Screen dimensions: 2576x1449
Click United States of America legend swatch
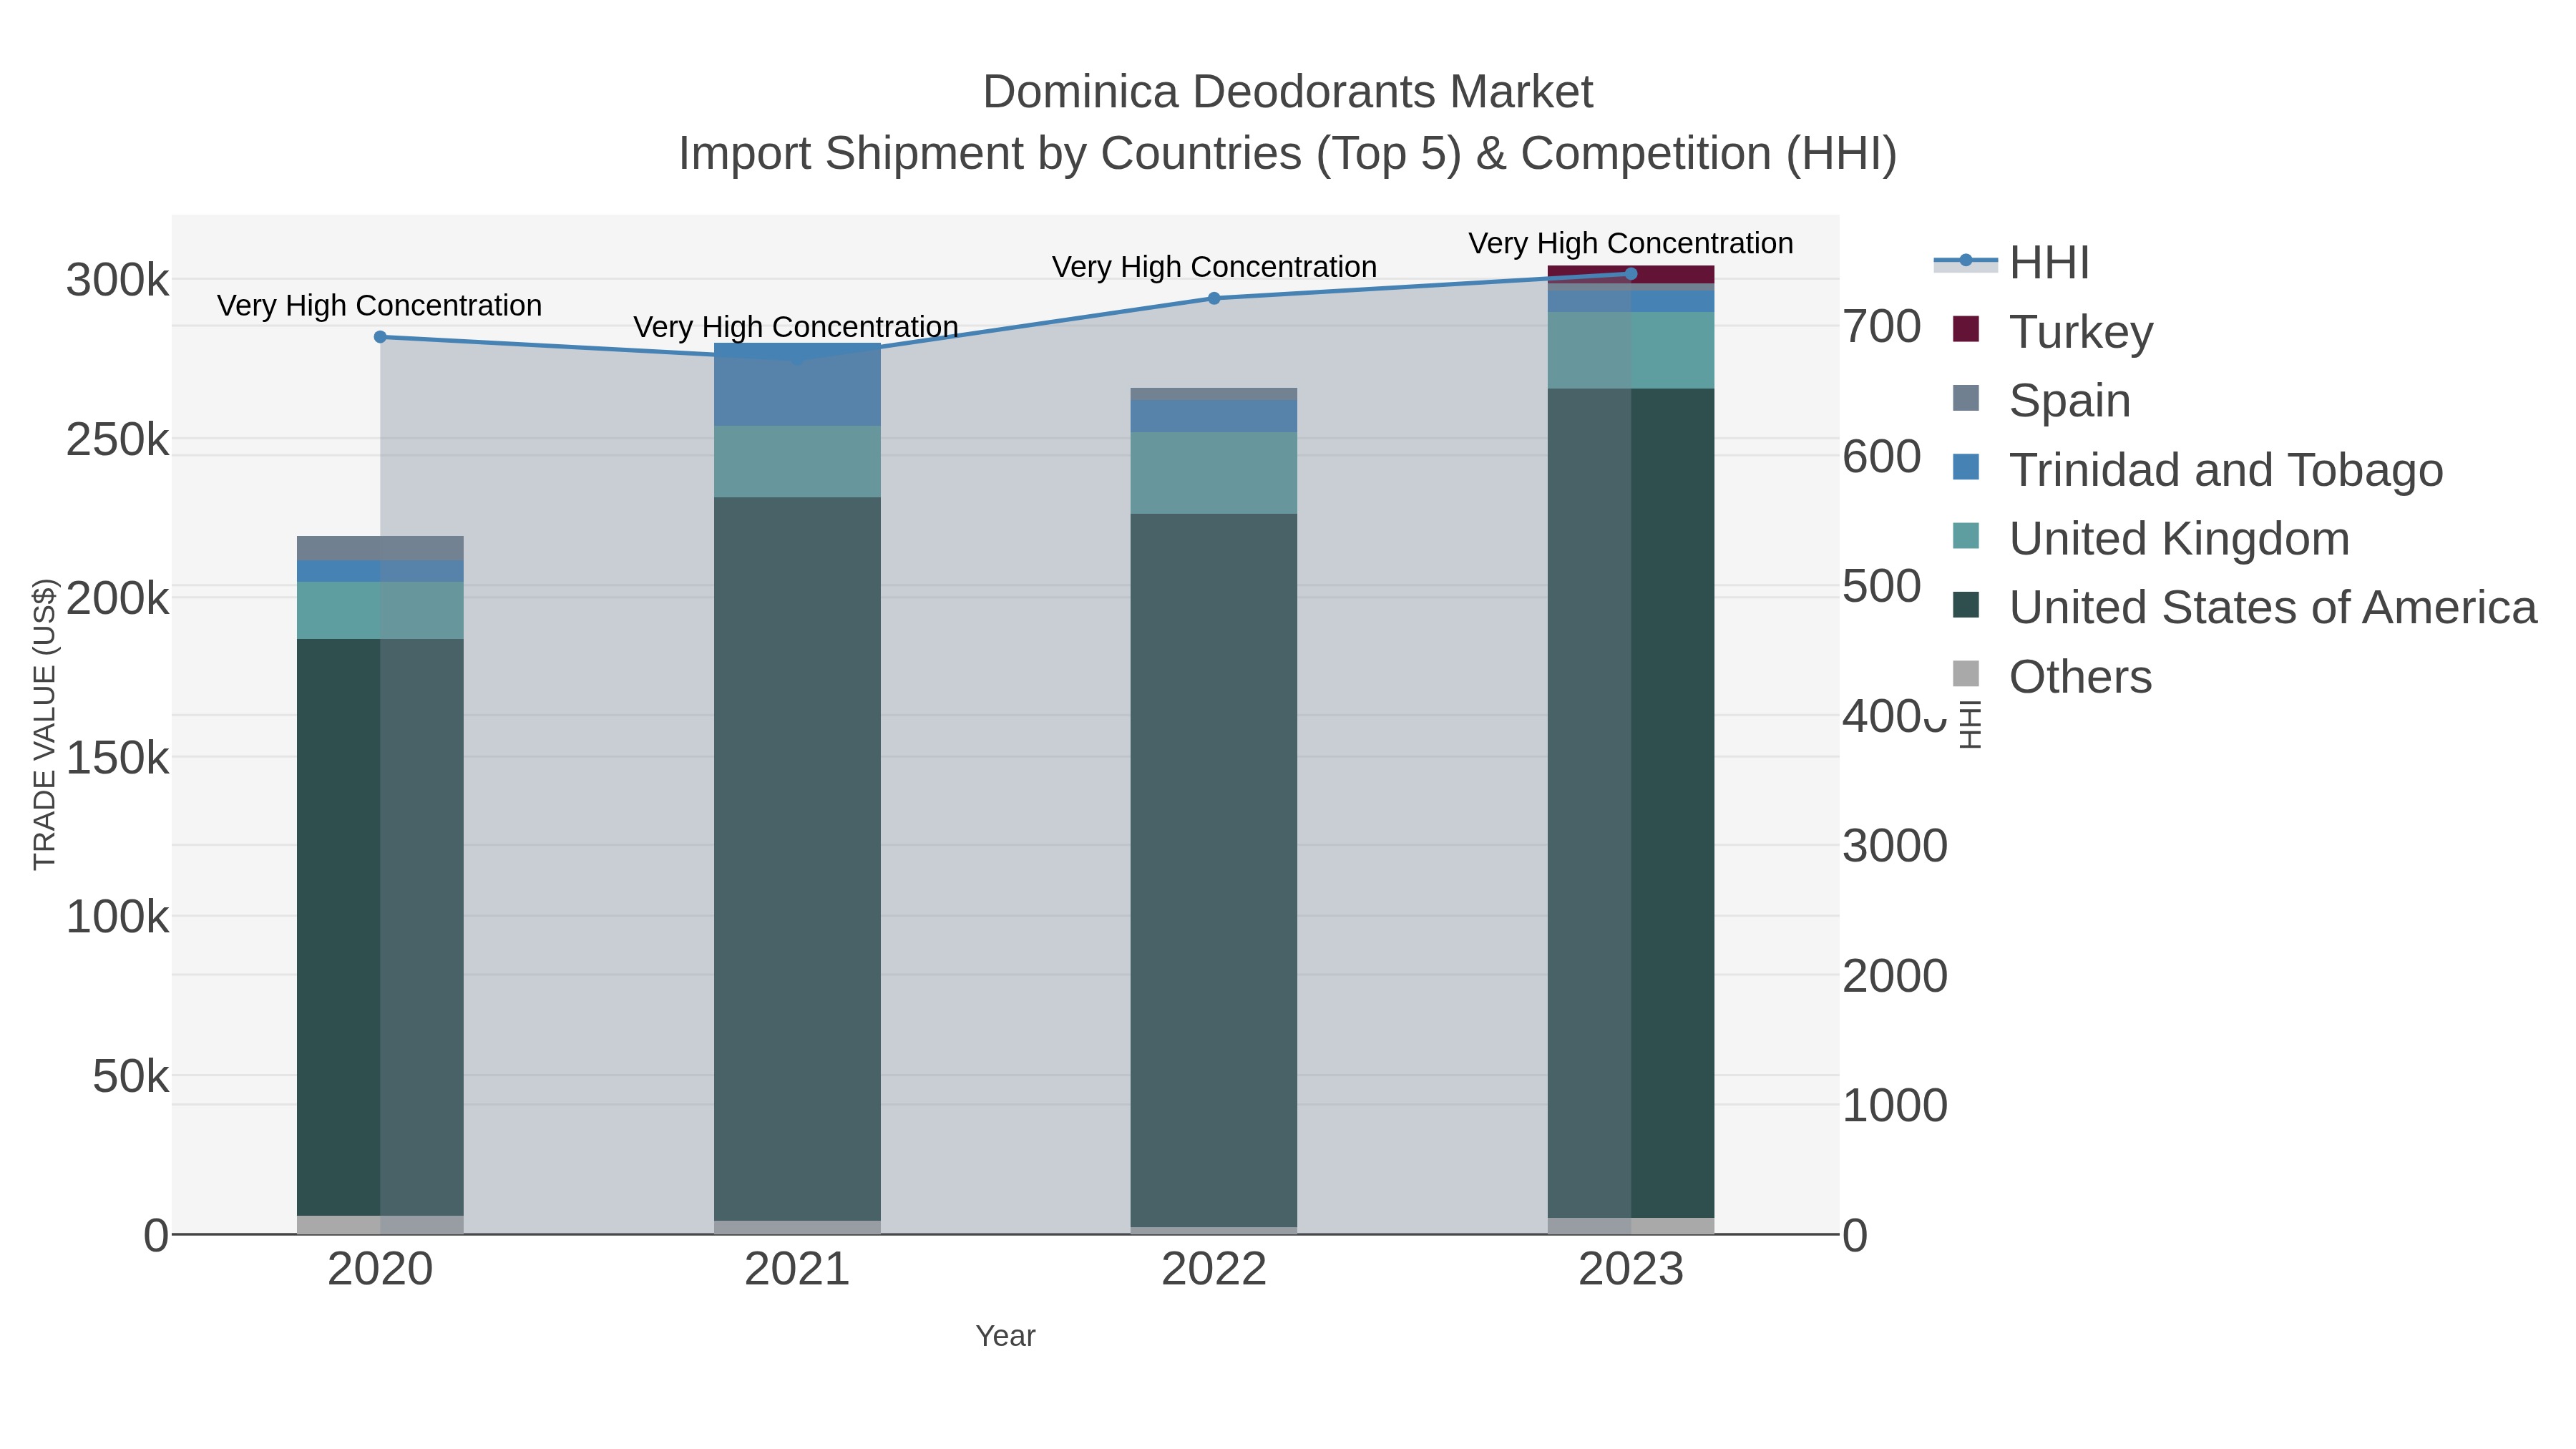1966,605
